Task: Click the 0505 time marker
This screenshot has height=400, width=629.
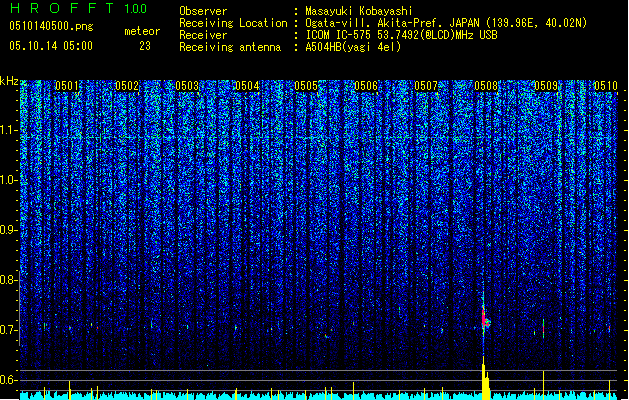Action: pos(306,86)
